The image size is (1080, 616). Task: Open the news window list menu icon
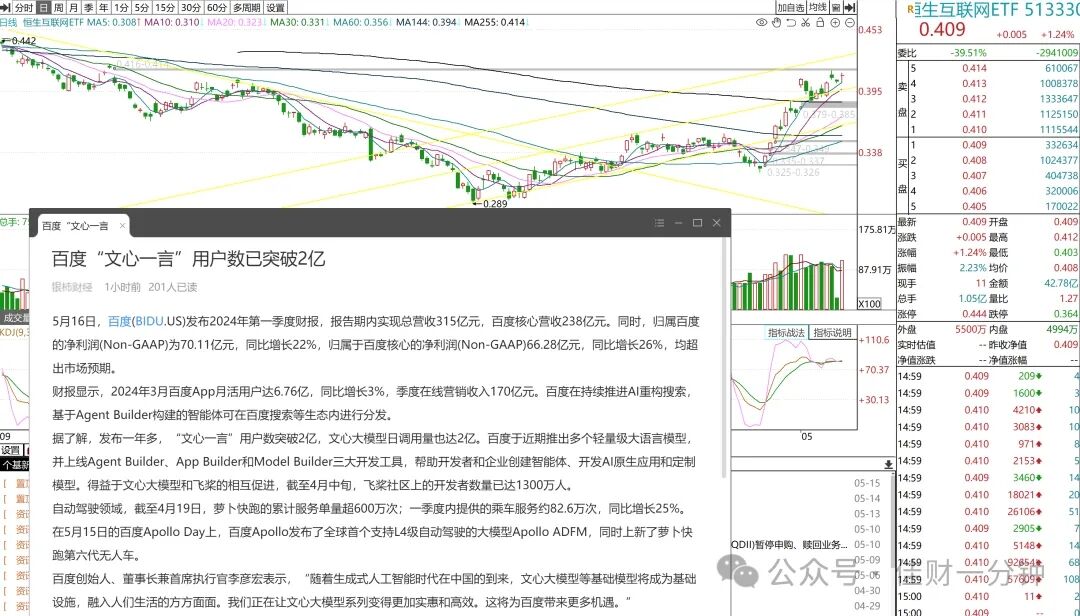(659, 223)
